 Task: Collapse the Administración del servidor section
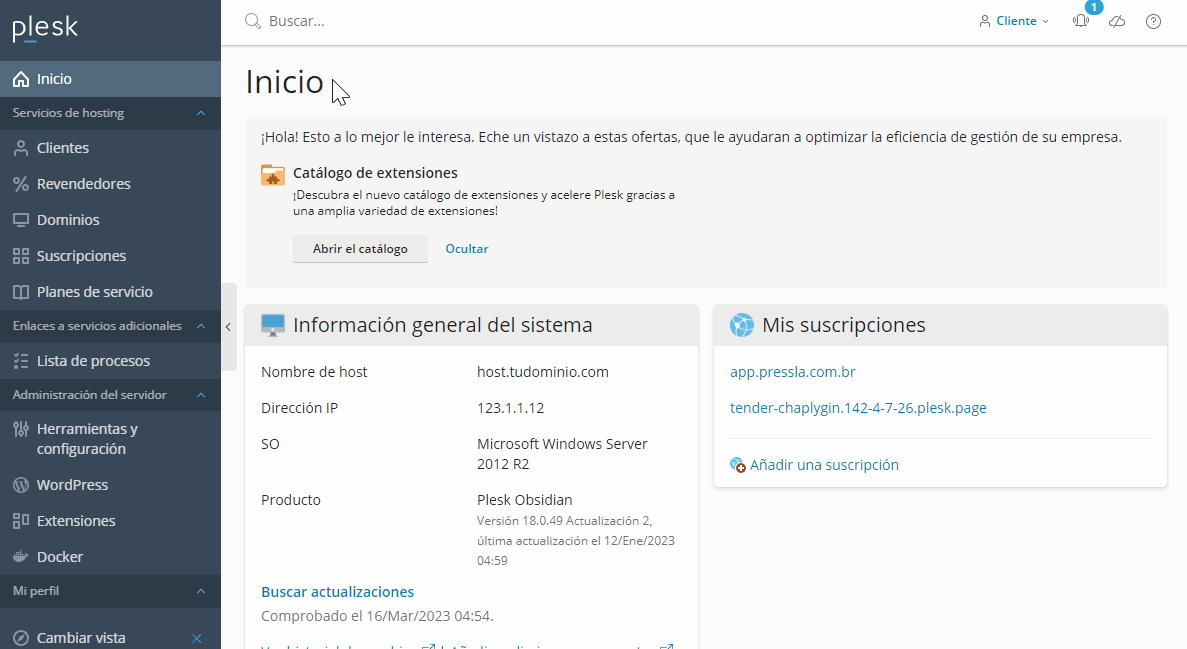tap(201, 395)
